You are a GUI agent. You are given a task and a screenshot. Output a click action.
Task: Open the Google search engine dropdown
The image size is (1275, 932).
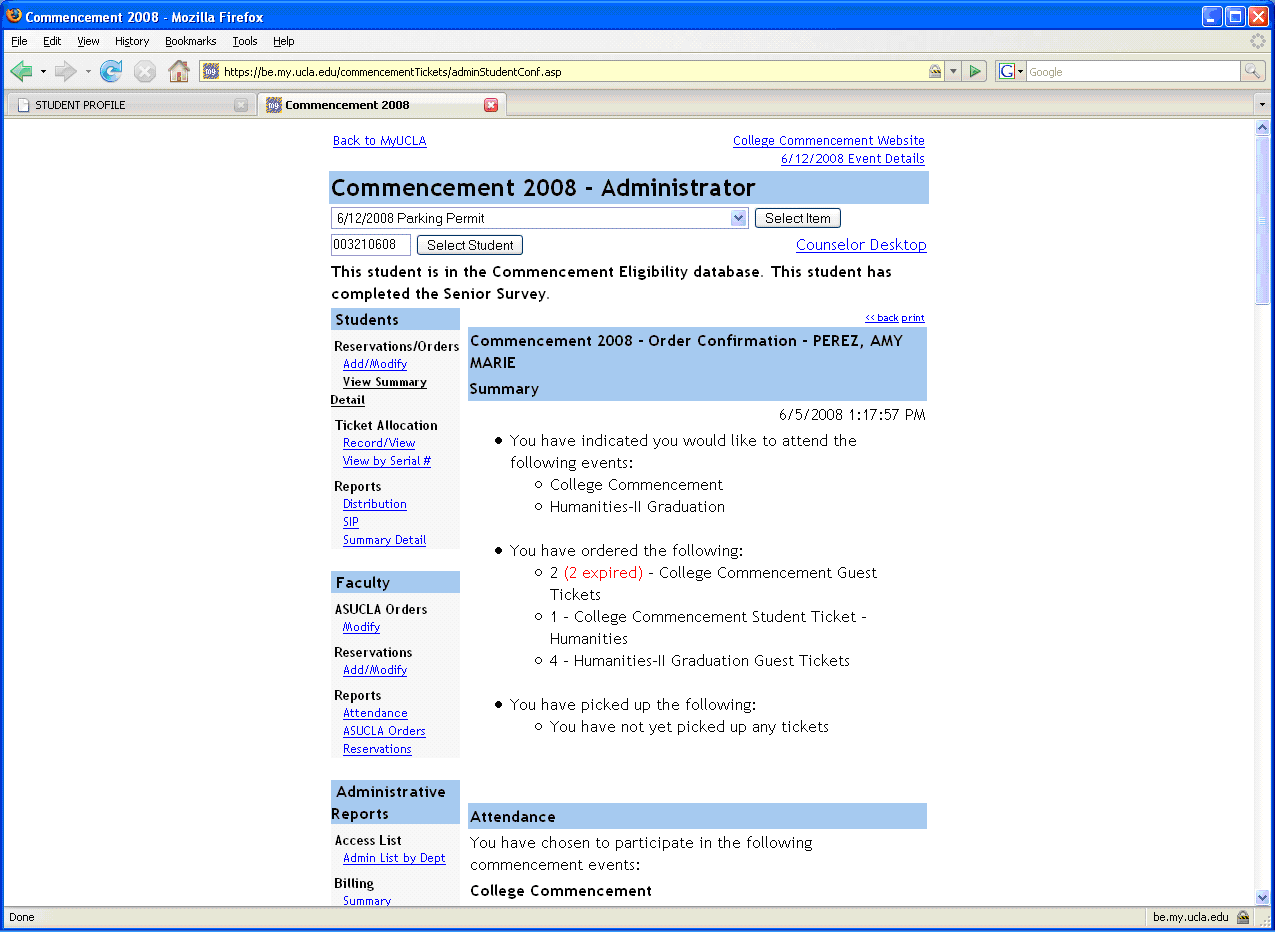pyautogui.click(x=1012, y=71)
